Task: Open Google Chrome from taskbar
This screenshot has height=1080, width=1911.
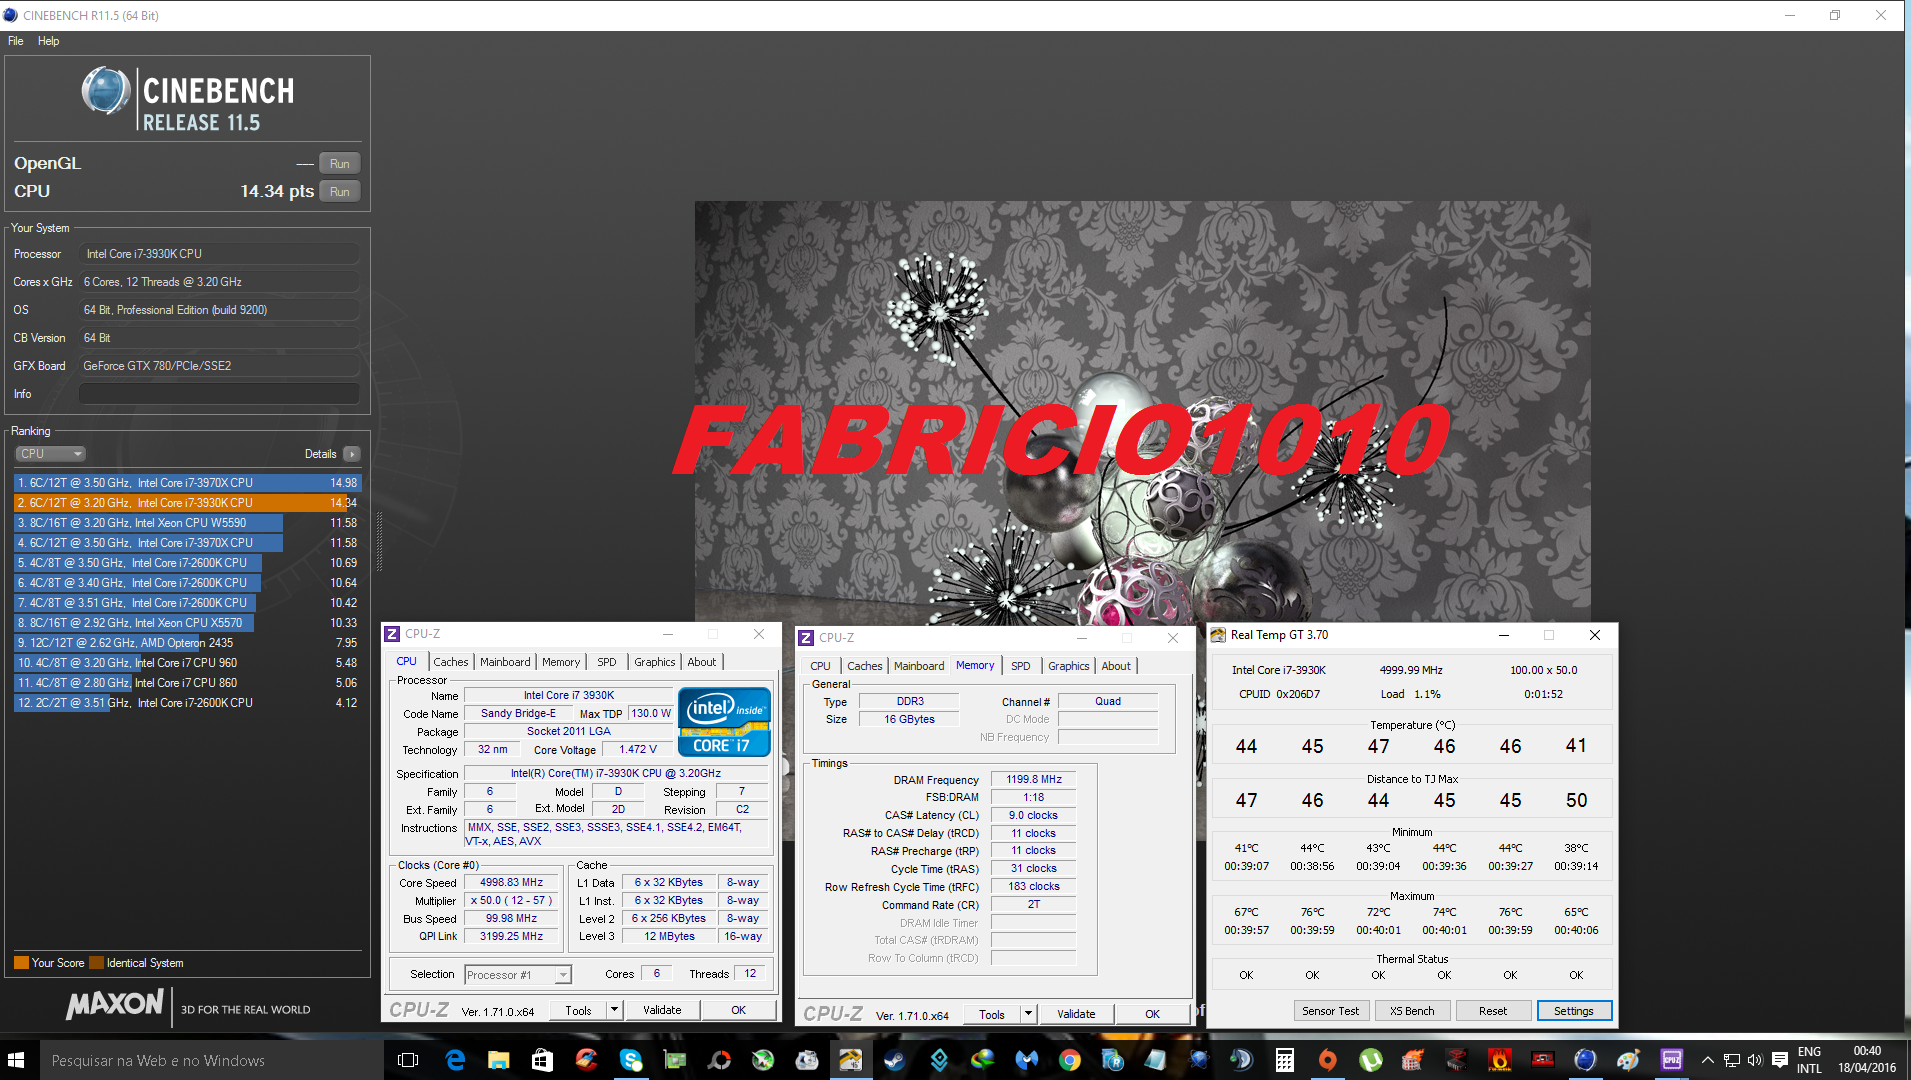Action: pyautogui.click(x=1070, y=1060)
